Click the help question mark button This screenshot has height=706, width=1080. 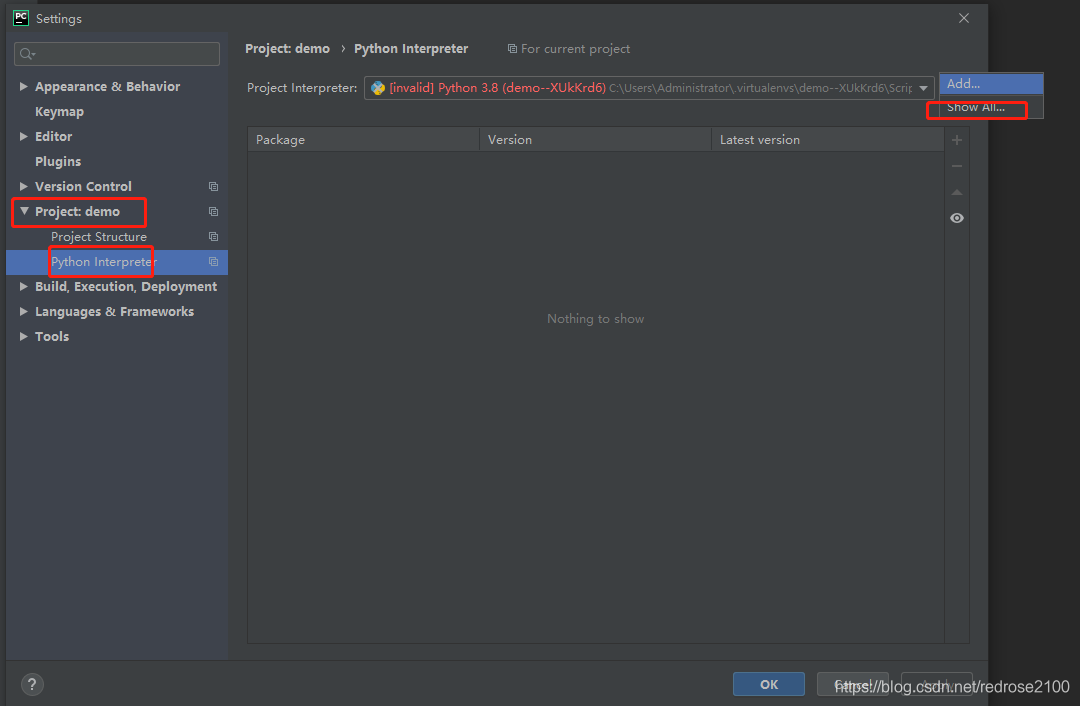(x=32, y=684)
